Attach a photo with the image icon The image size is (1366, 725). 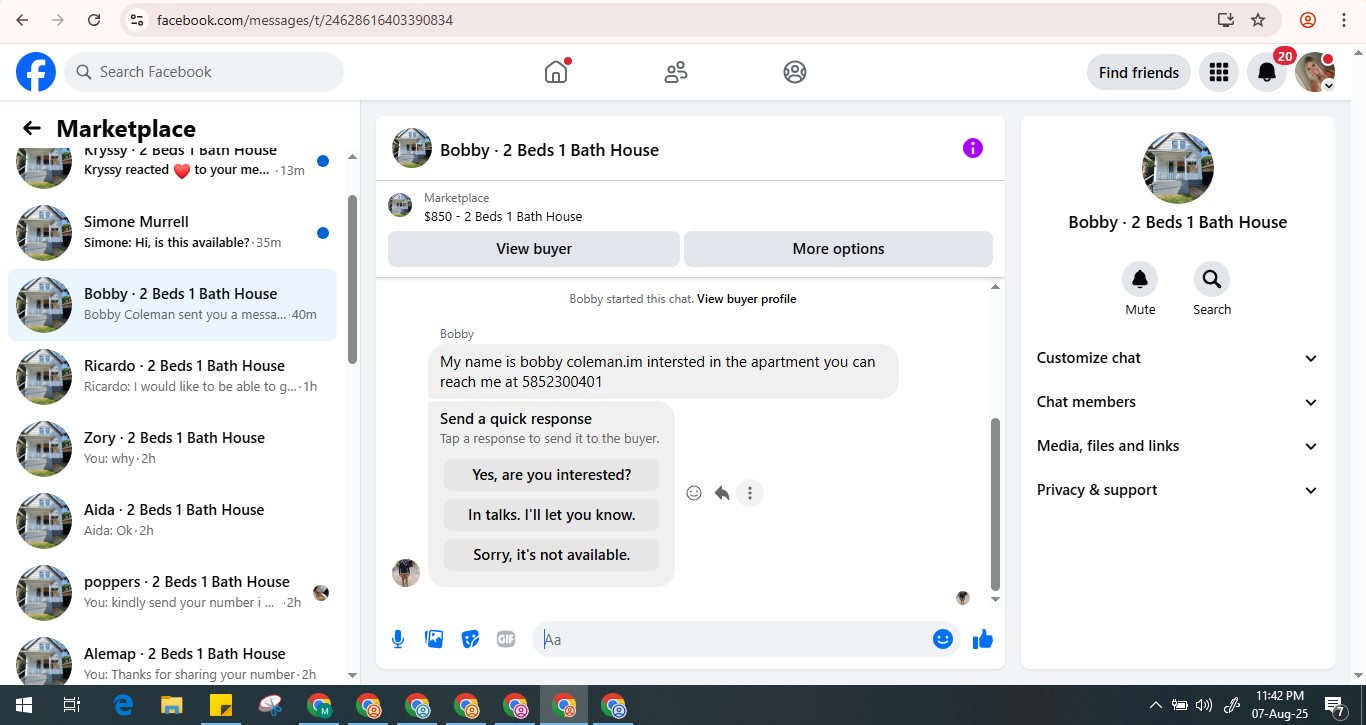coord(434,639)
